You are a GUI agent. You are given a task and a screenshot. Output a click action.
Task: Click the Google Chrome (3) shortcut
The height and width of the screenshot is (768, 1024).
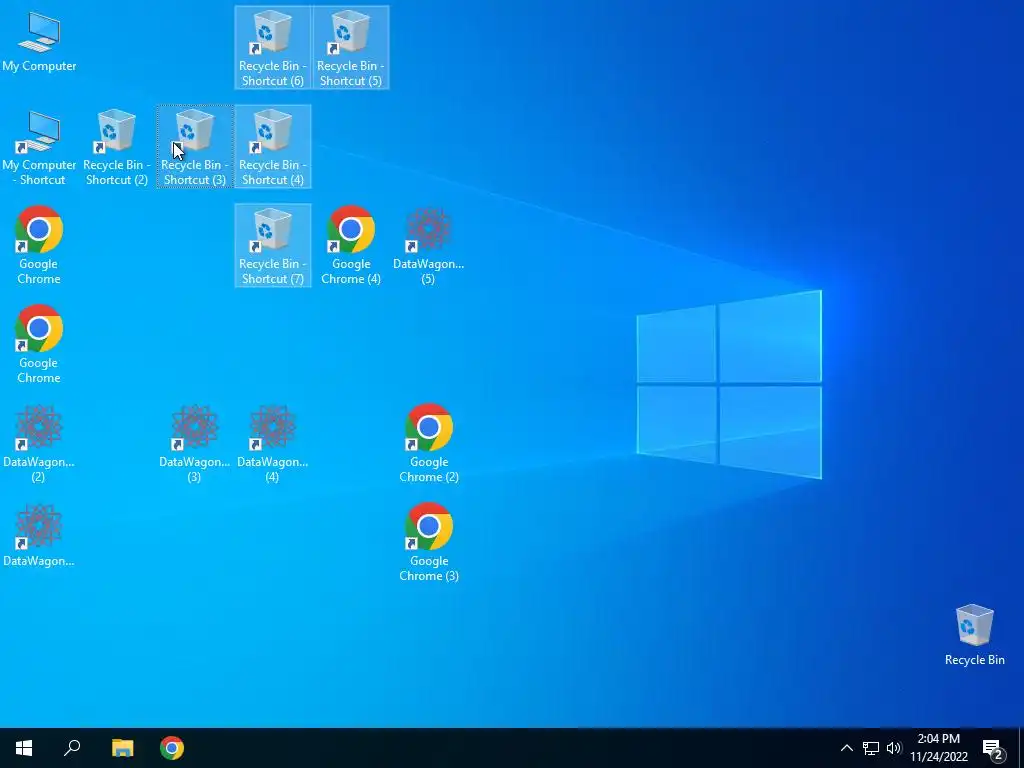click(429, 542)
